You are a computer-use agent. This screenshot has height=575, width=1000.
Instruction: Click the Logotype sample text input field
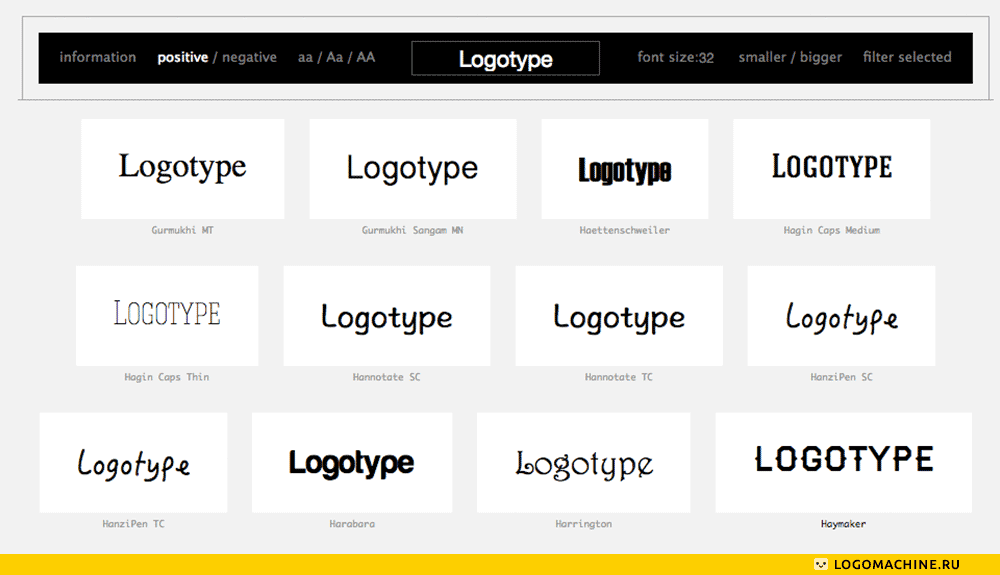coord(505,58)
